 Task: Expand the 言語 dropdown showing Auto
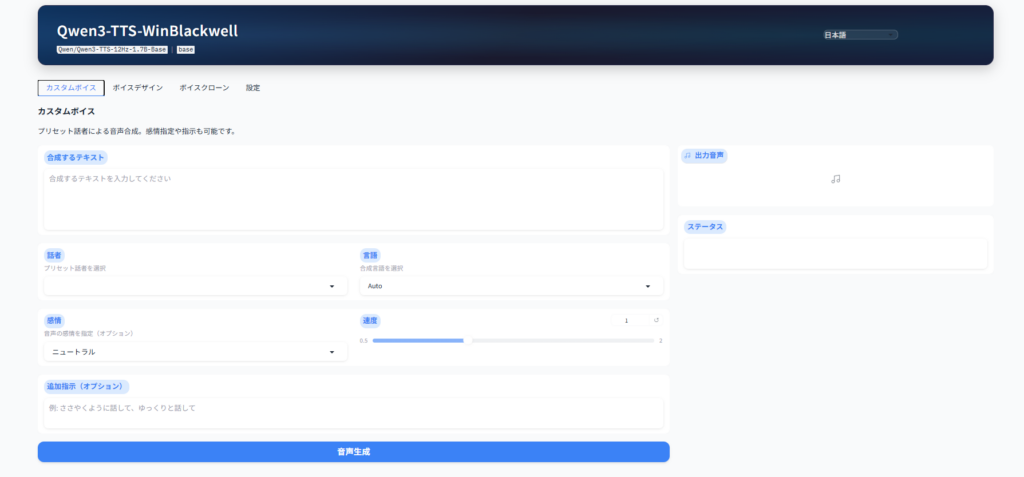point(511,286)
